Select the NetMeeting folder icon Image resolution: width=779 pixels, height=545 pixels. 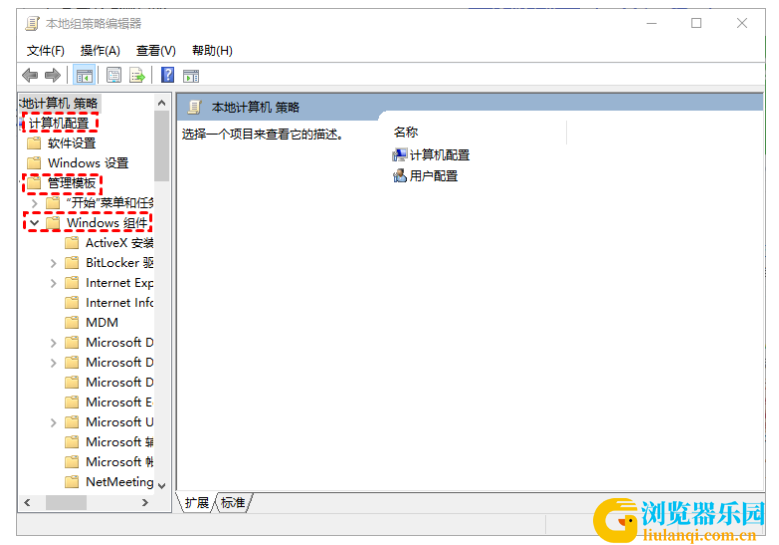(x=72, y=481)
